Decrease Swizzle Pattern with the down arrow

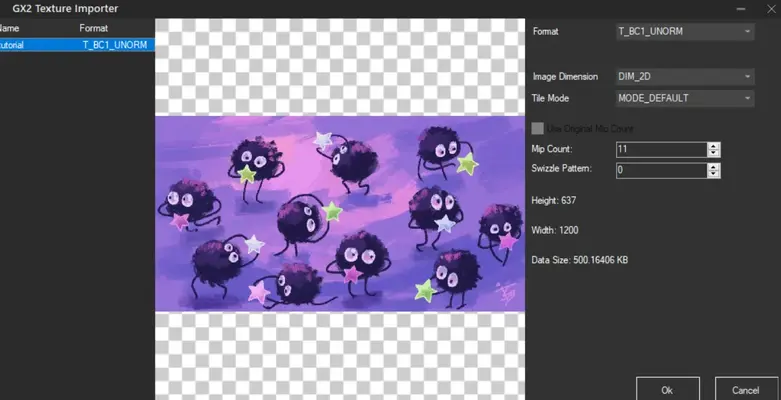tap(713, 174)
